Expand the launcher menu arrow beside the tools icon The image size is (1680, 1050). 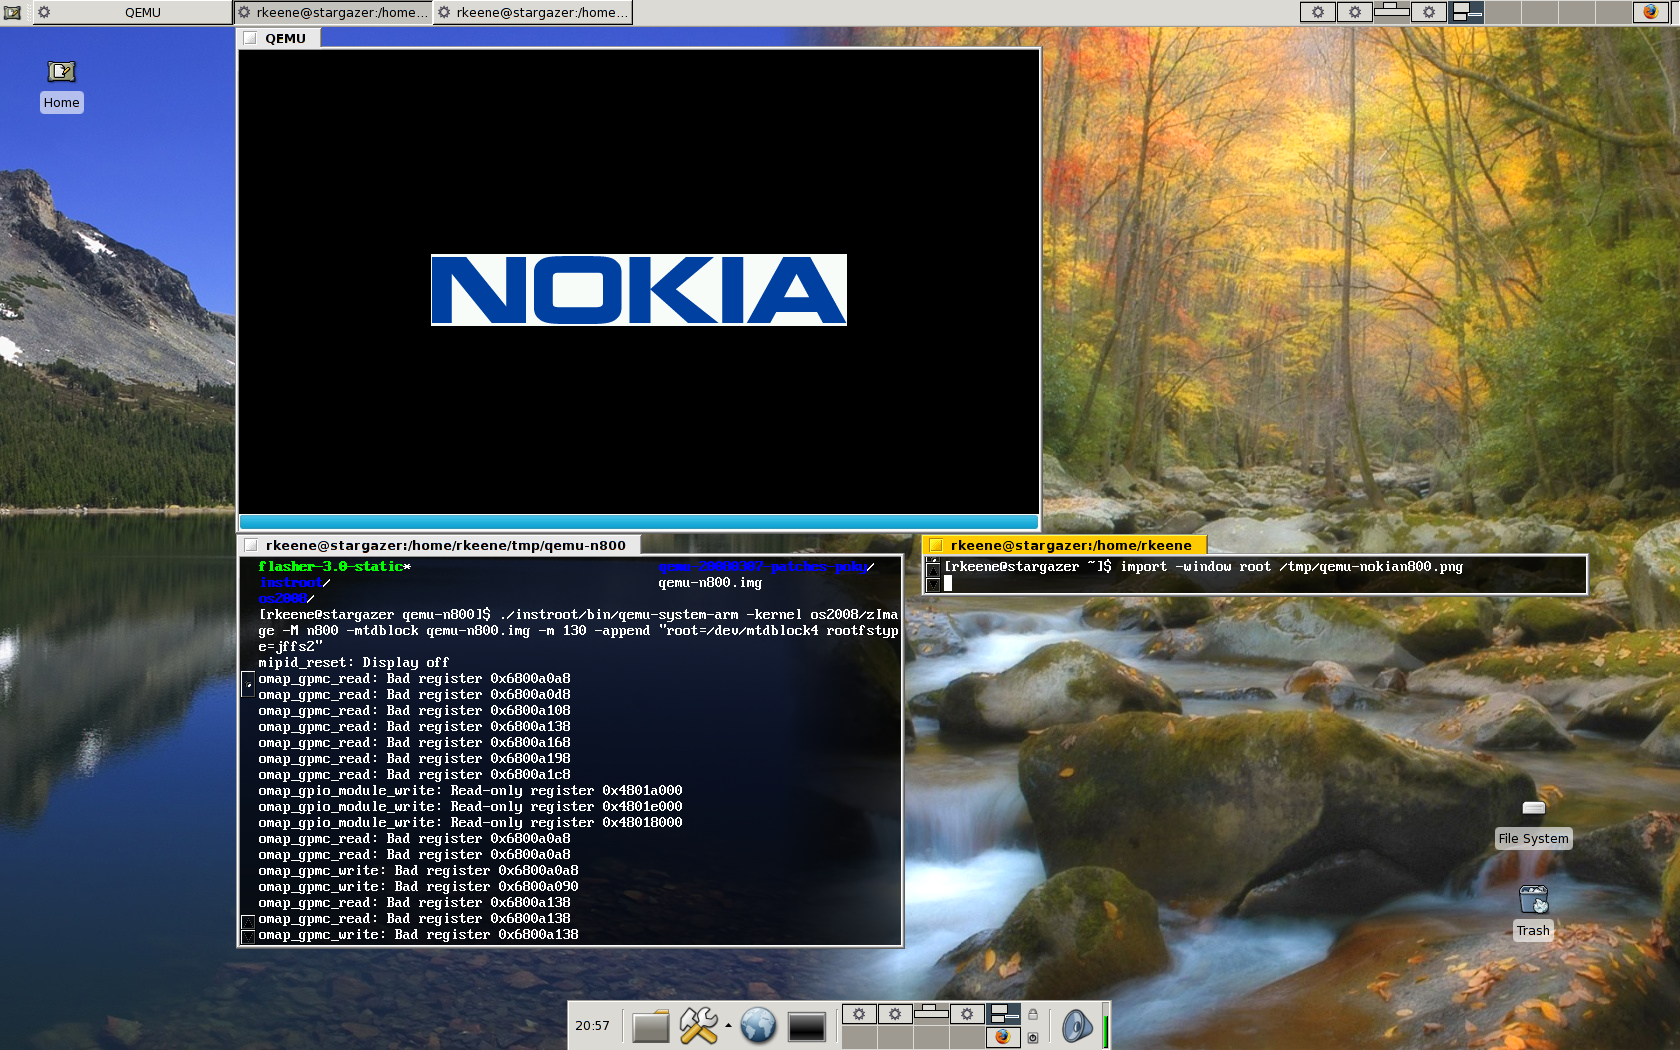pyautogui.click(x=728, y=1026)
